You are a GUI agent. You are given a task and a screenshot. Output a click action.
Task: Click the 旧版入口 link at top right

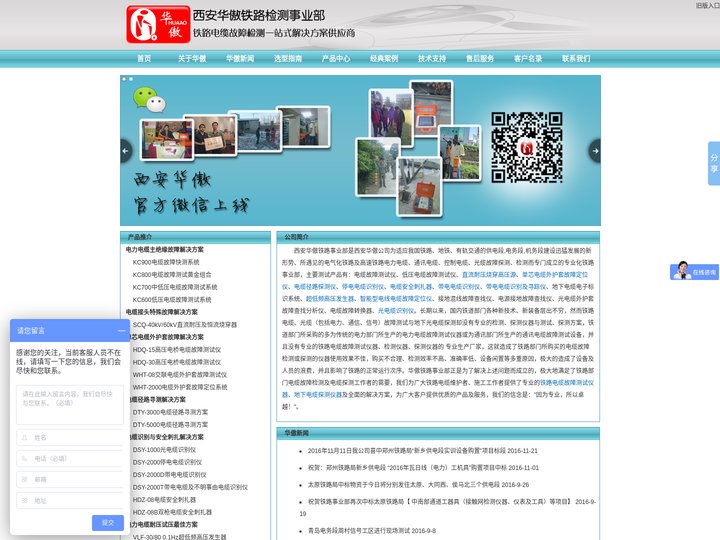pyautogui.click(x=708, y=6)
